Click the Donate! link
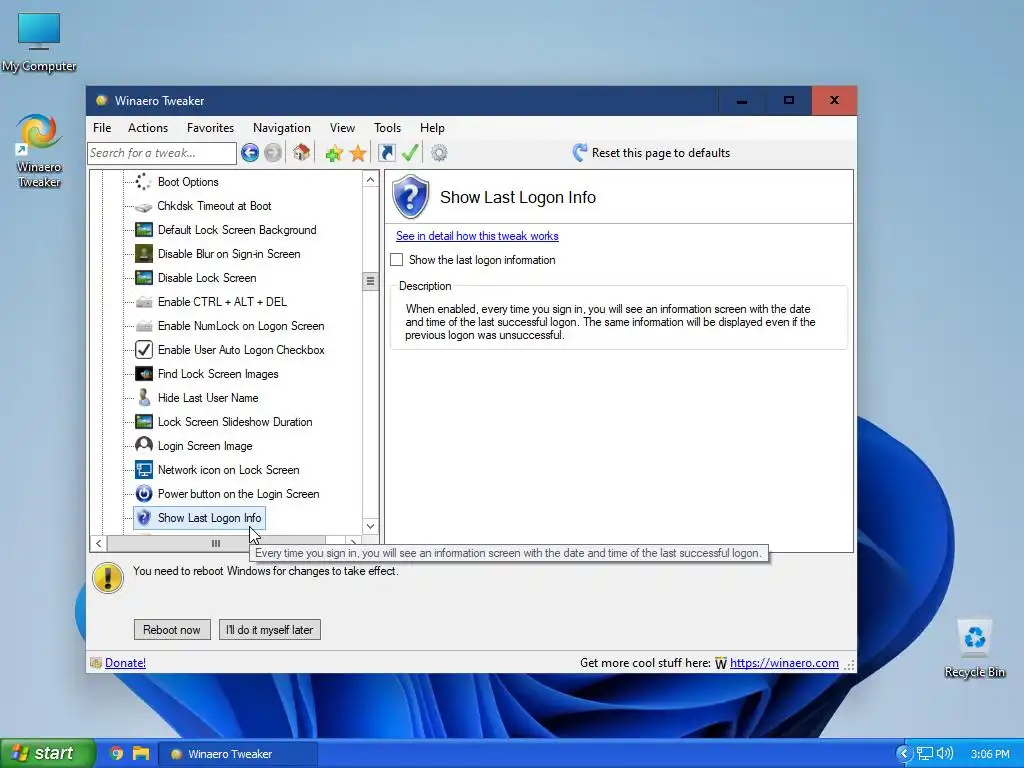The height and width of the screenshot is (768, 1024). (125, 663)
